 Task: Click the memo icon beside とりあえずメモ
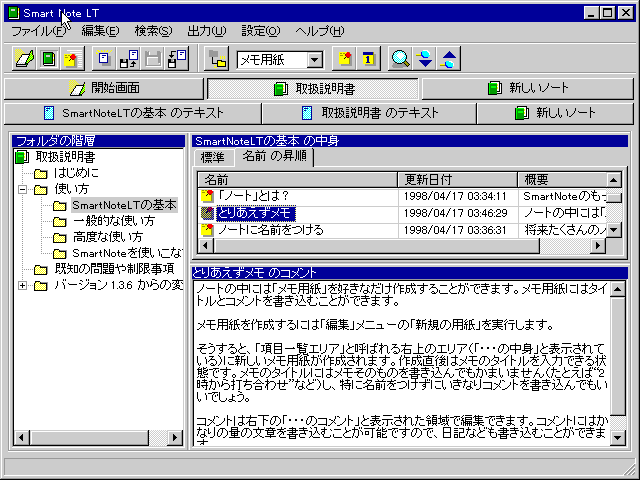(207, 213)
